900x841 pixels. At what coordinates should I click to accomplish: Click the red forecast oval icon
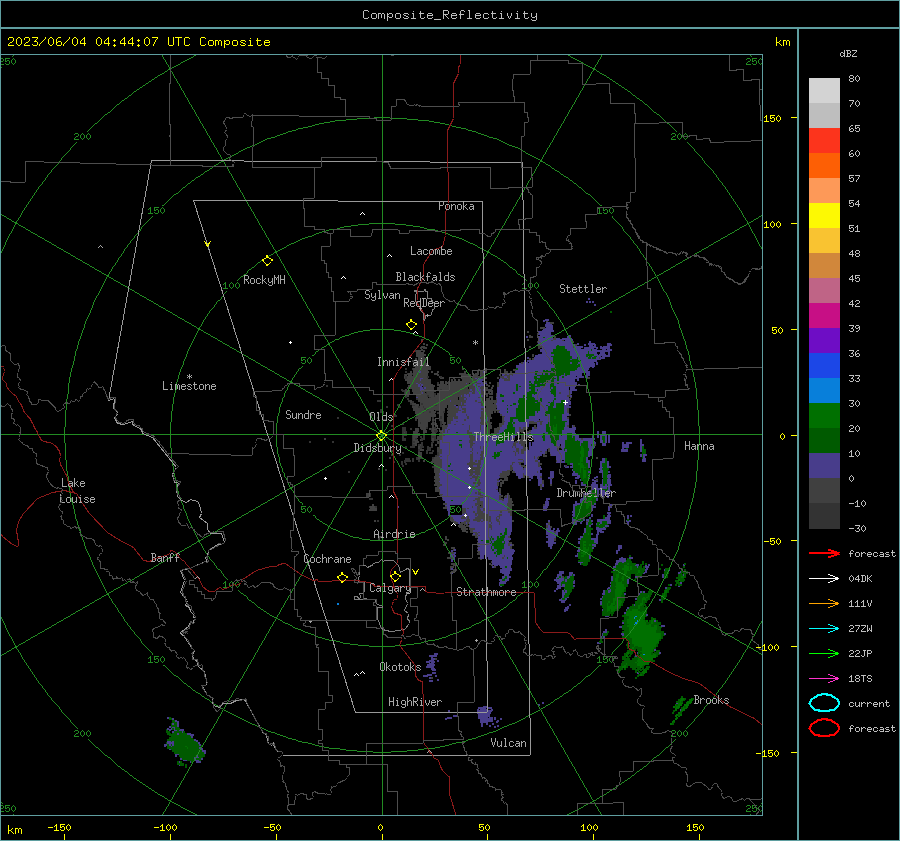click(824, 728)
